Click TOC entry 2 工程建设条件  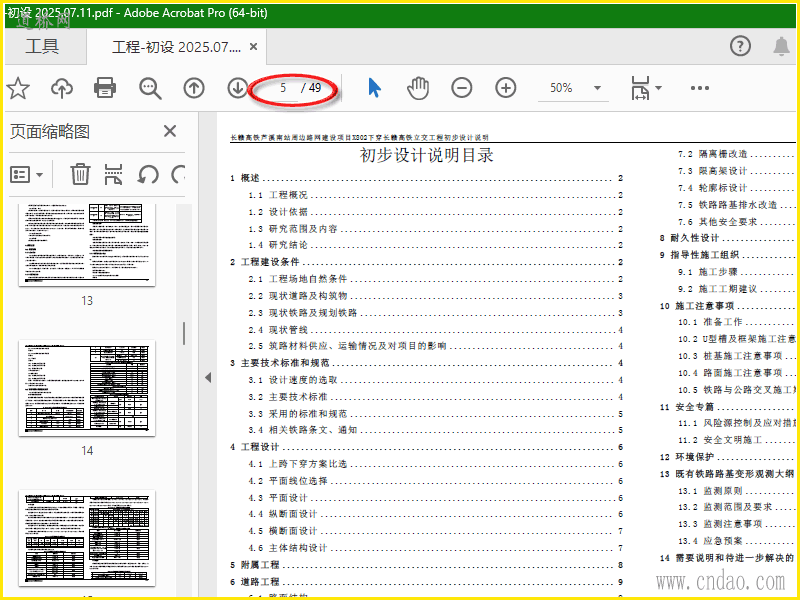[x=427, y=262]
